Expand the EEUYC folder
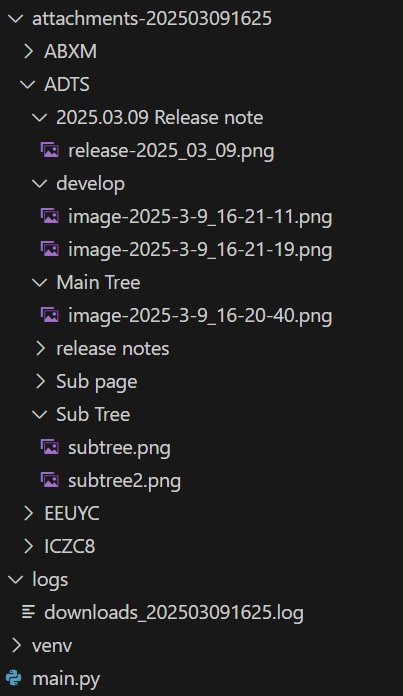The height and width of the screenshot is (696, 403). click(x=28, y=513)
